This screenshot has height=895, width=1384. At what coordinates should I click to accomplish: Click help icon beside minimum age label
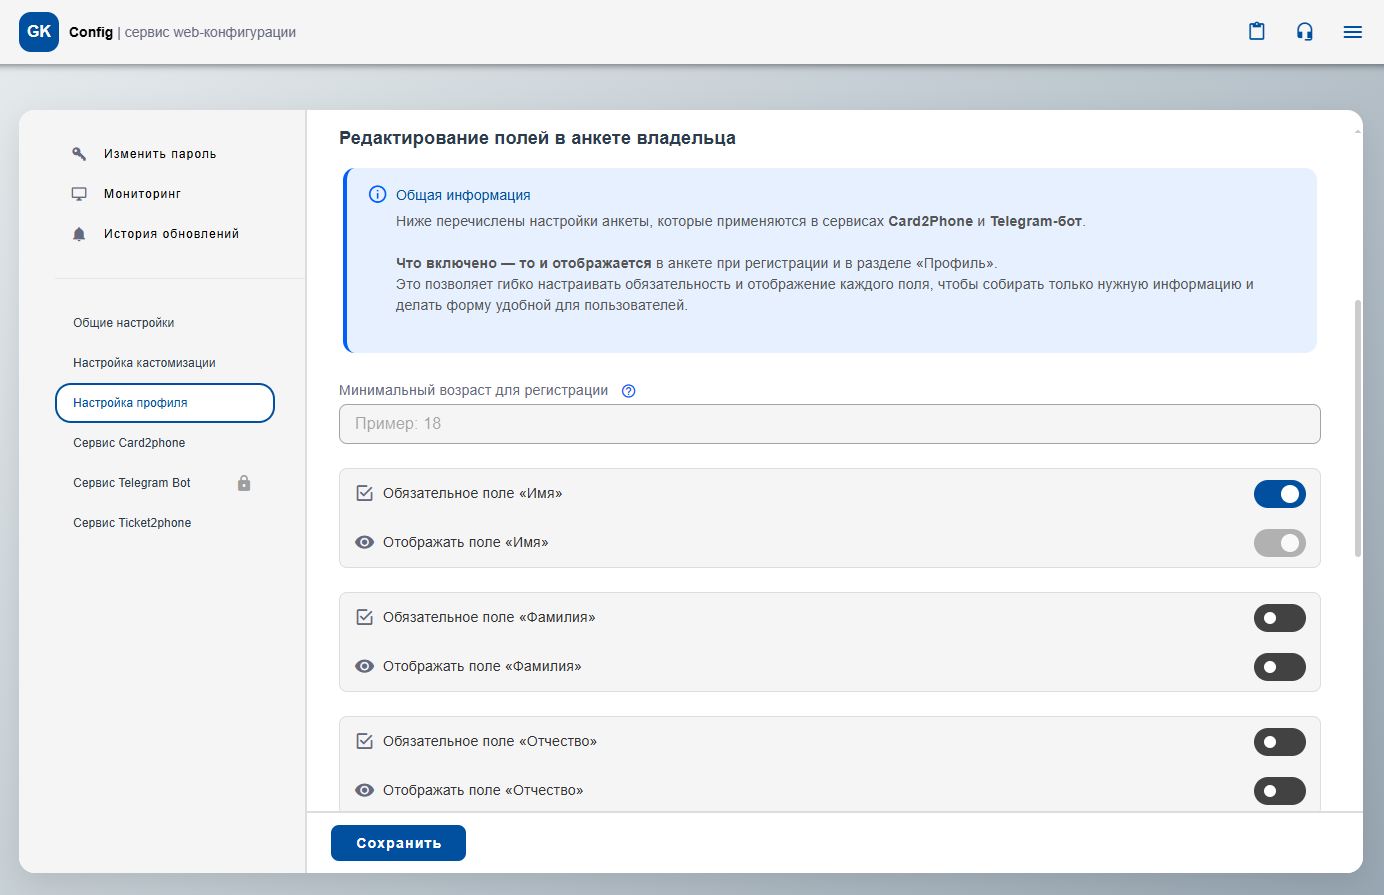coord(629,391)
